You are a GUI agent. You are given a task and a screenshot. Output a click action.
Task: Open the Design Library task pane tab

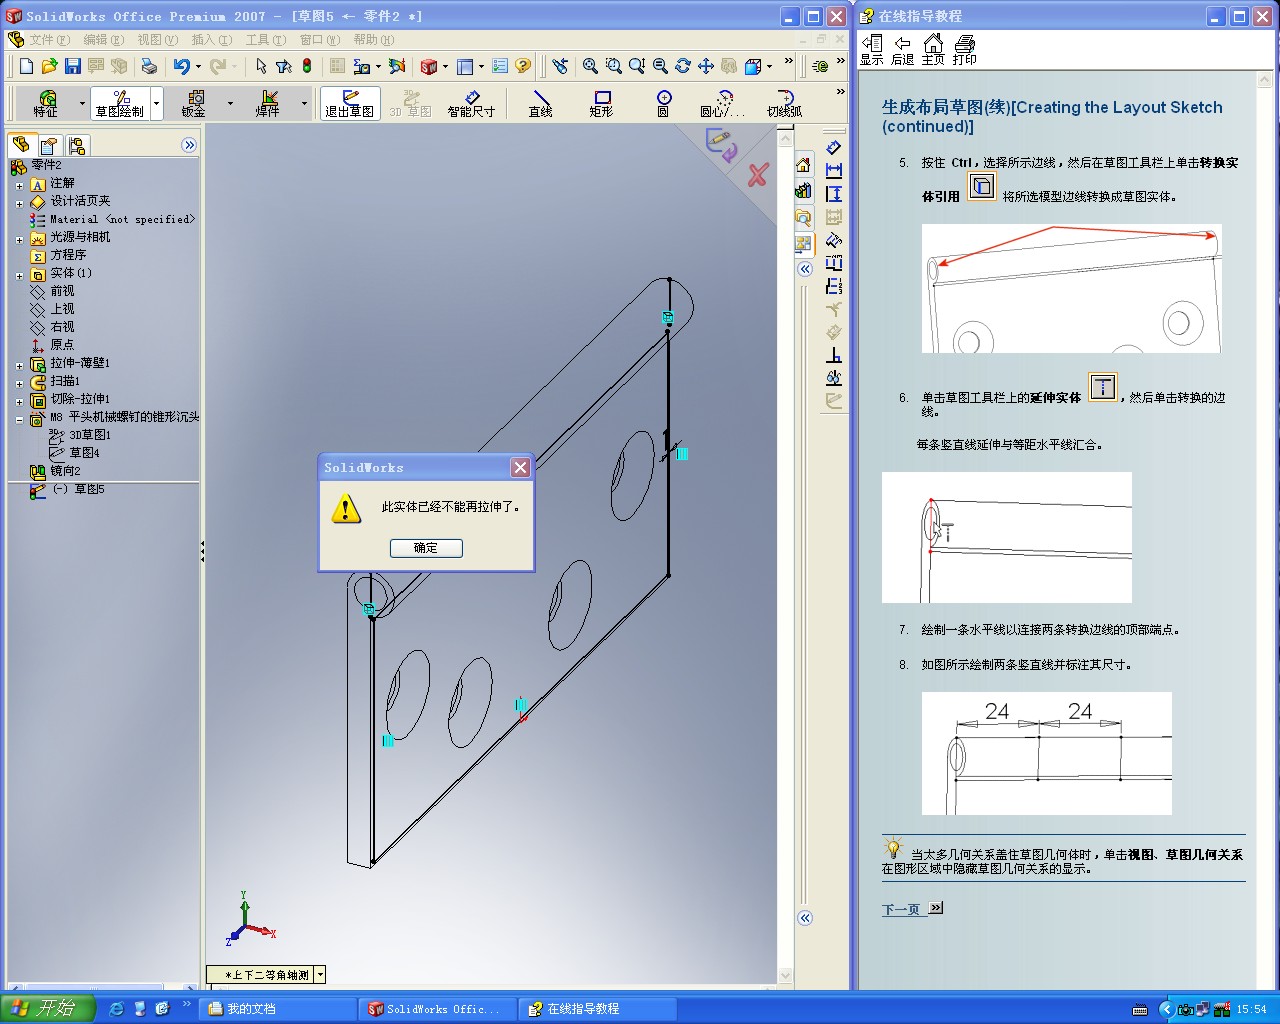[803, 191]
